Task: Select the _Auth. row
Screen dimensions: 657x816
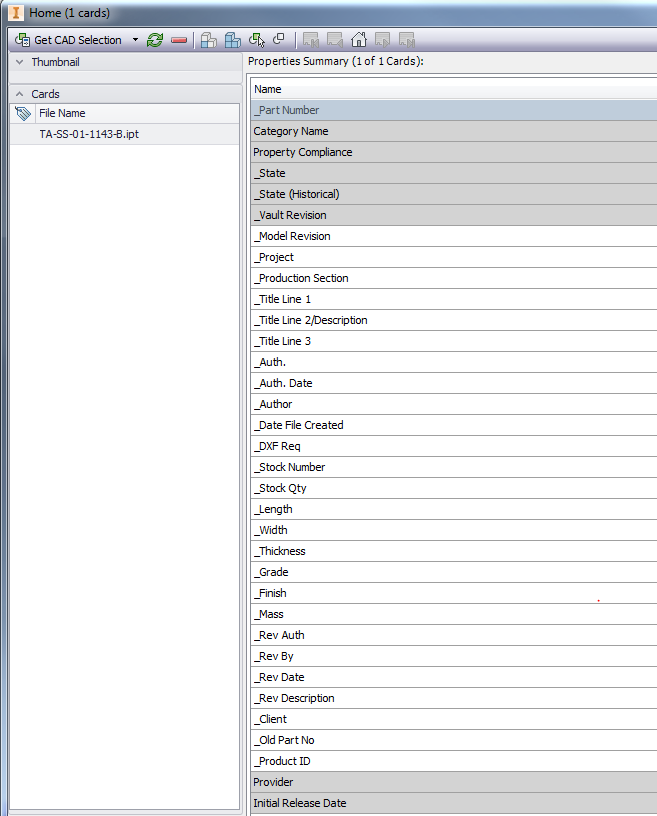Action: click(x=453, y=362)
